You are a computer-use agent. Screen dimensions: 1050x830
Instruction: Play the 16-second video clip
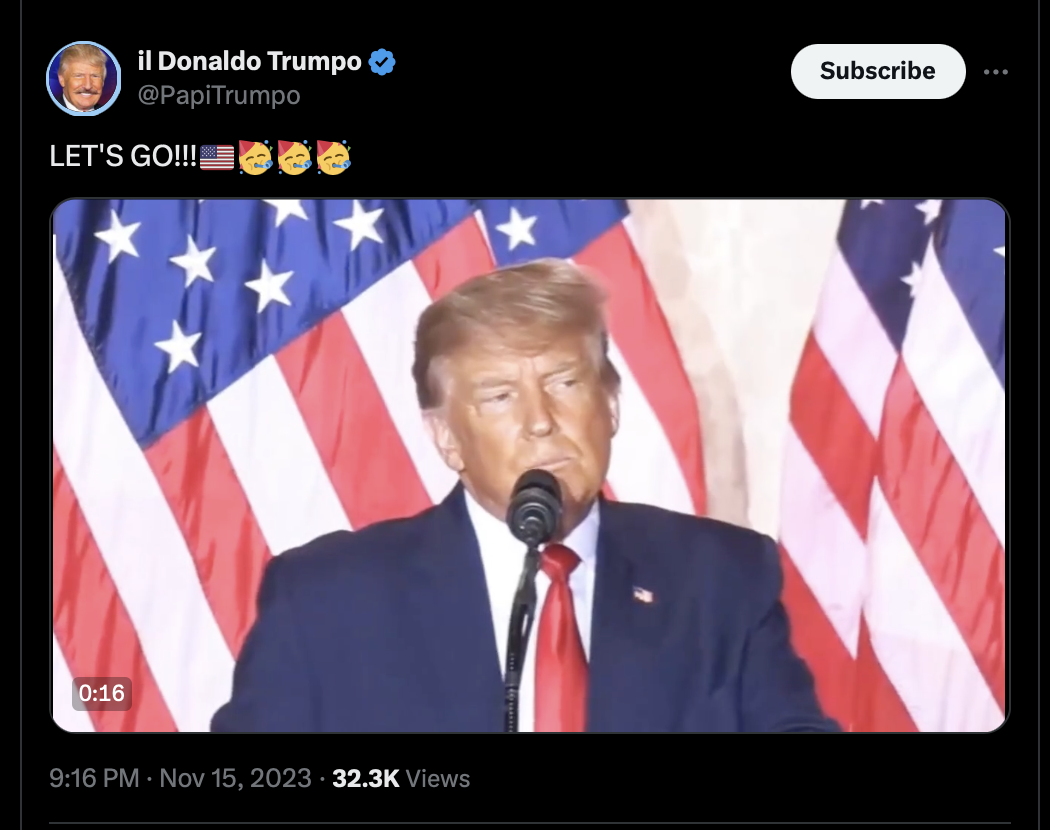tap(530, 466)
